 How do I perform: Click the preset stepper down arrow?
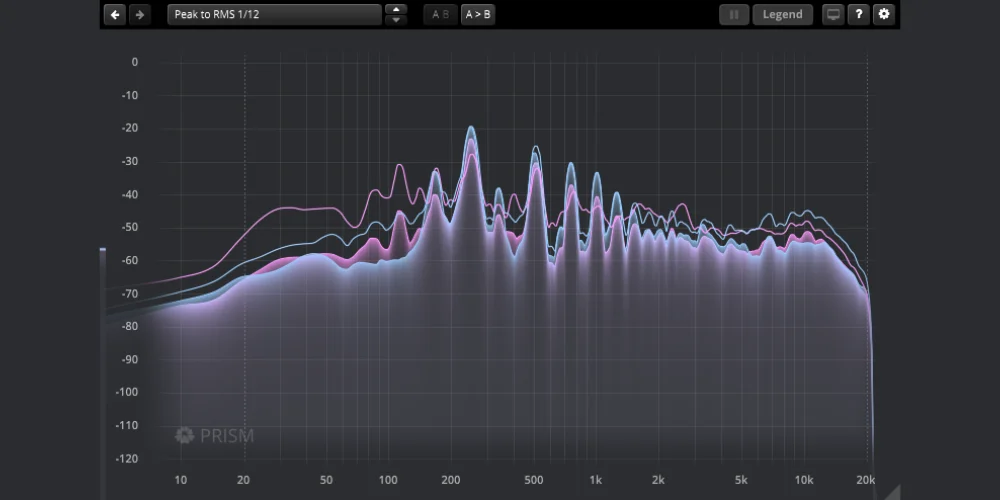point(396,21)
